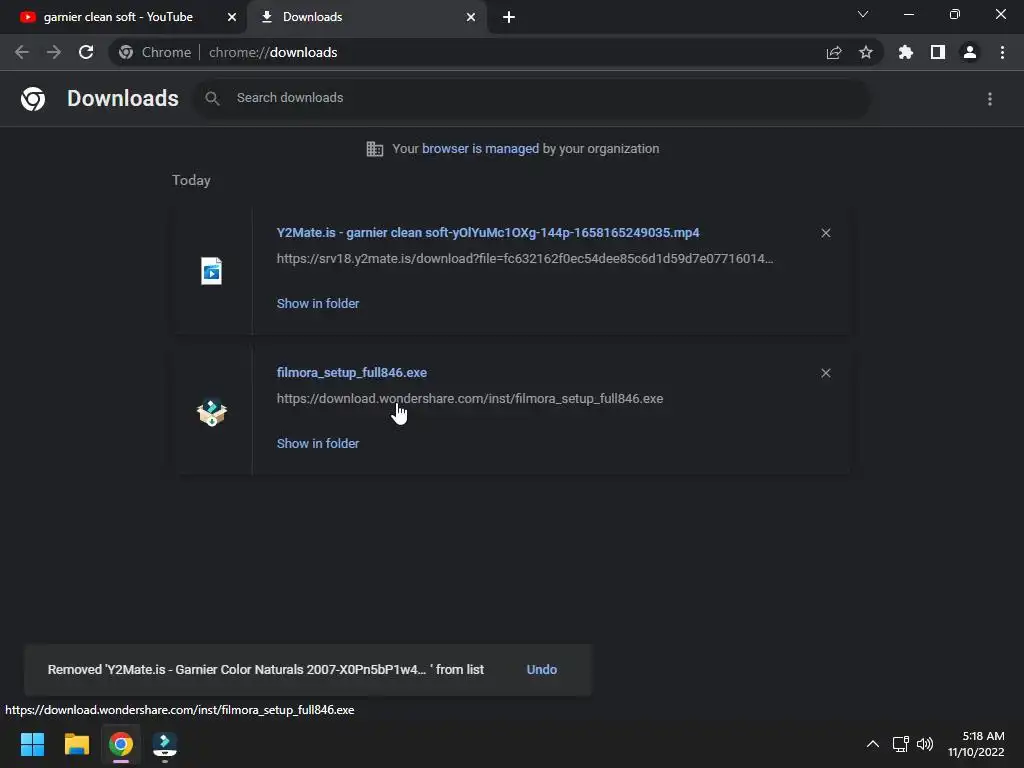Screen dimensions: 1024x768
Task: Click the Chrome taskbar icon
Action: pyautogui.click(x=121, y=744)
